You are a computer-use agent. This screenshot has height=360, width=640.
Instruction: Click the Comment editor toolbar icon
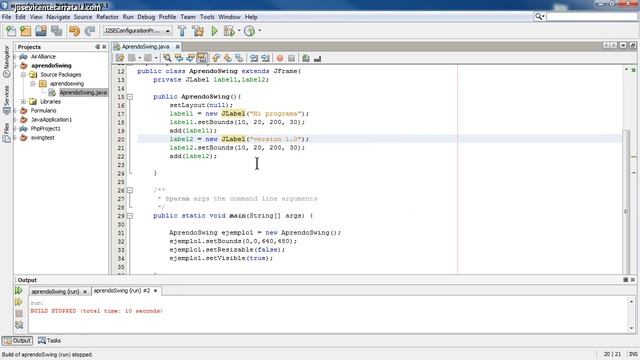(x=306, y=58)
